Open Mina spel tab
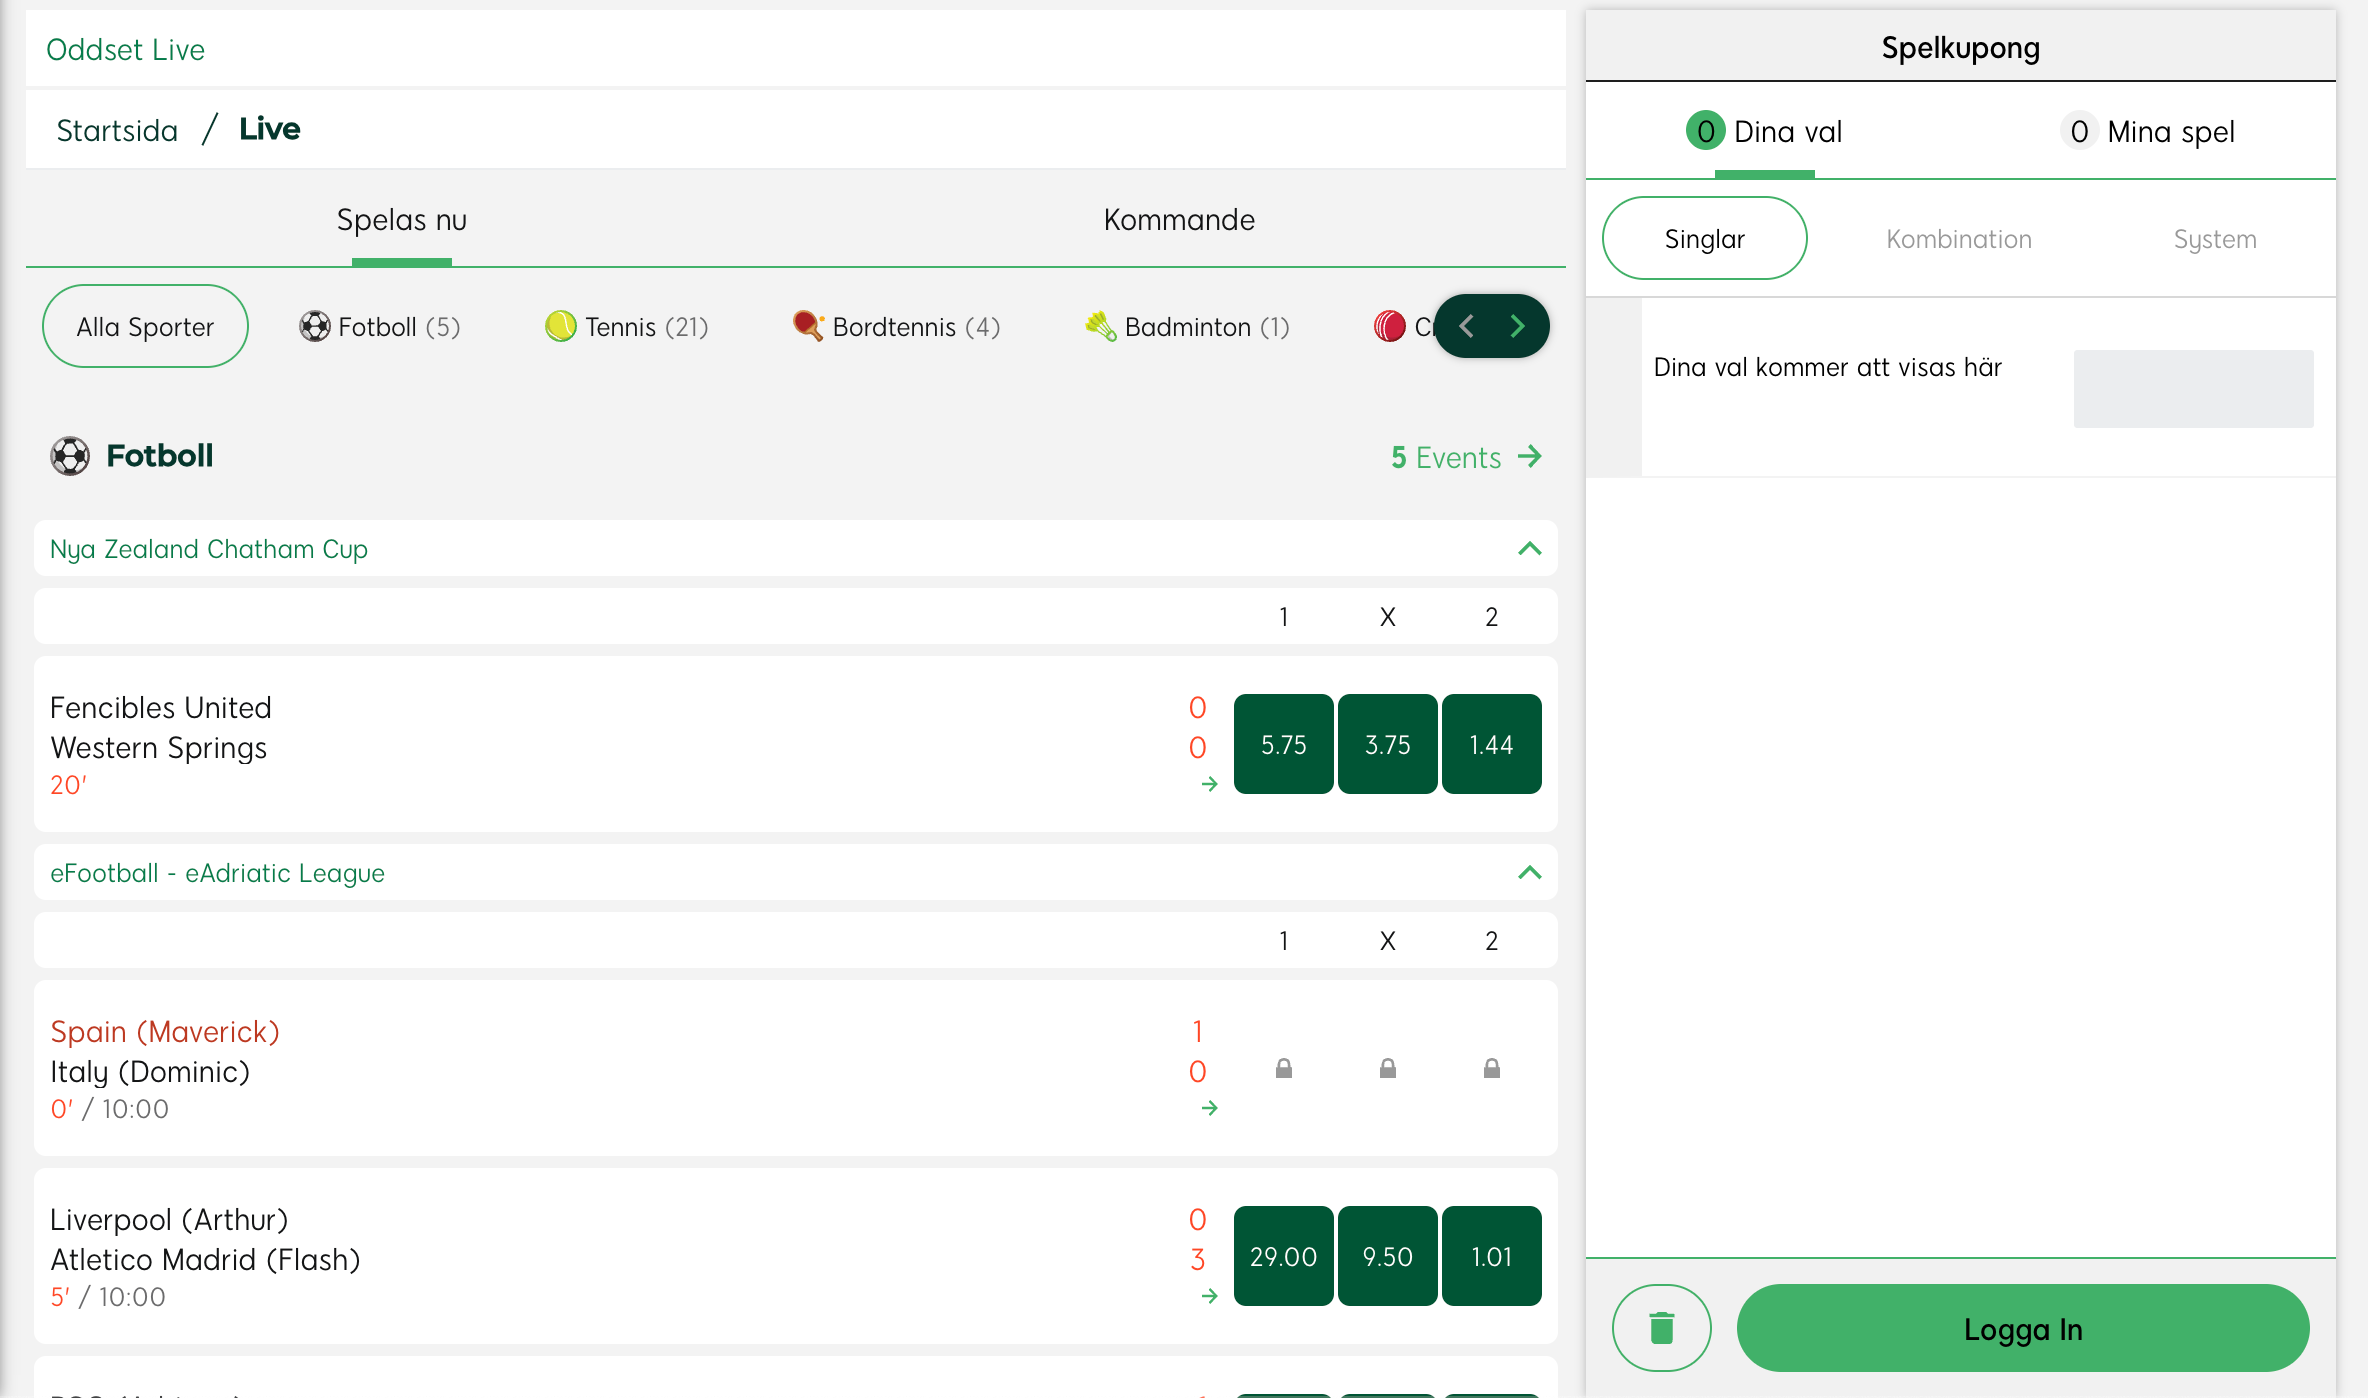 pyautogui.click(x=2148, y=132)
